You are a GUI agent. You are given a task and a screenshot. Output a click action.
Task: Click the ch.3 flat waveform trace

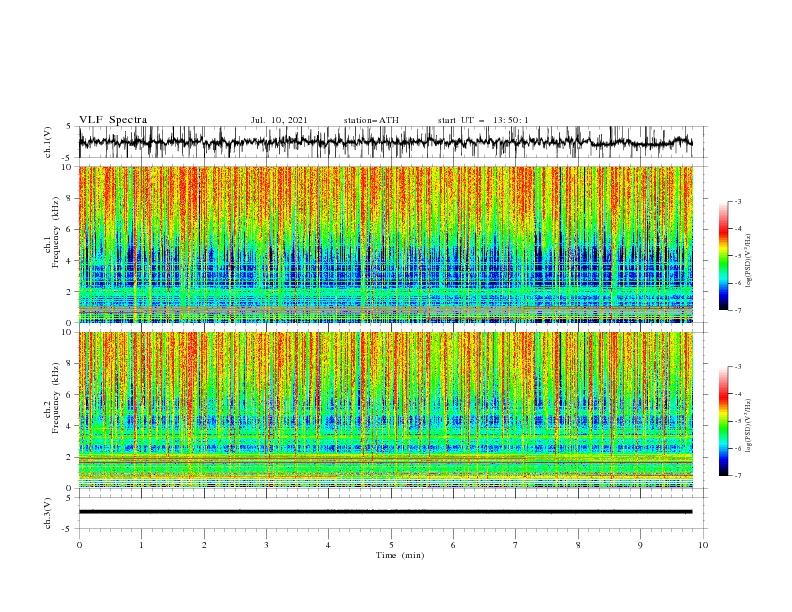coord(385,512)
